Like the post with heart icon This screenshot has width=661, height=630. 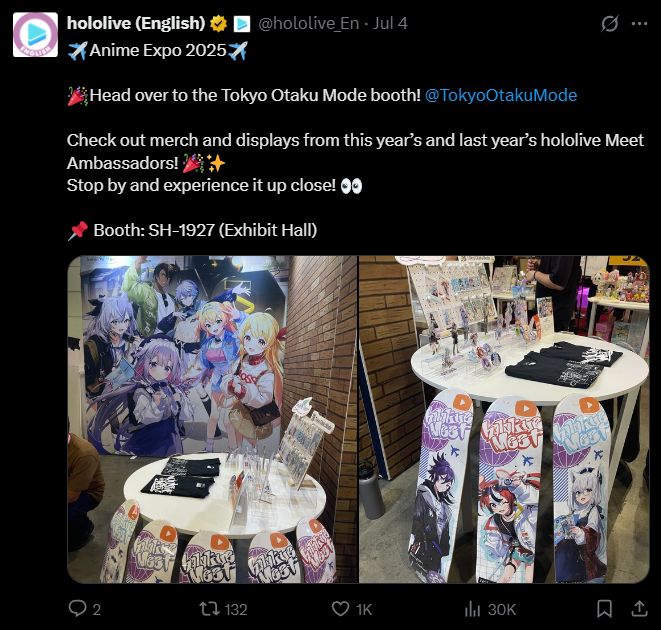tap(340, 609)
